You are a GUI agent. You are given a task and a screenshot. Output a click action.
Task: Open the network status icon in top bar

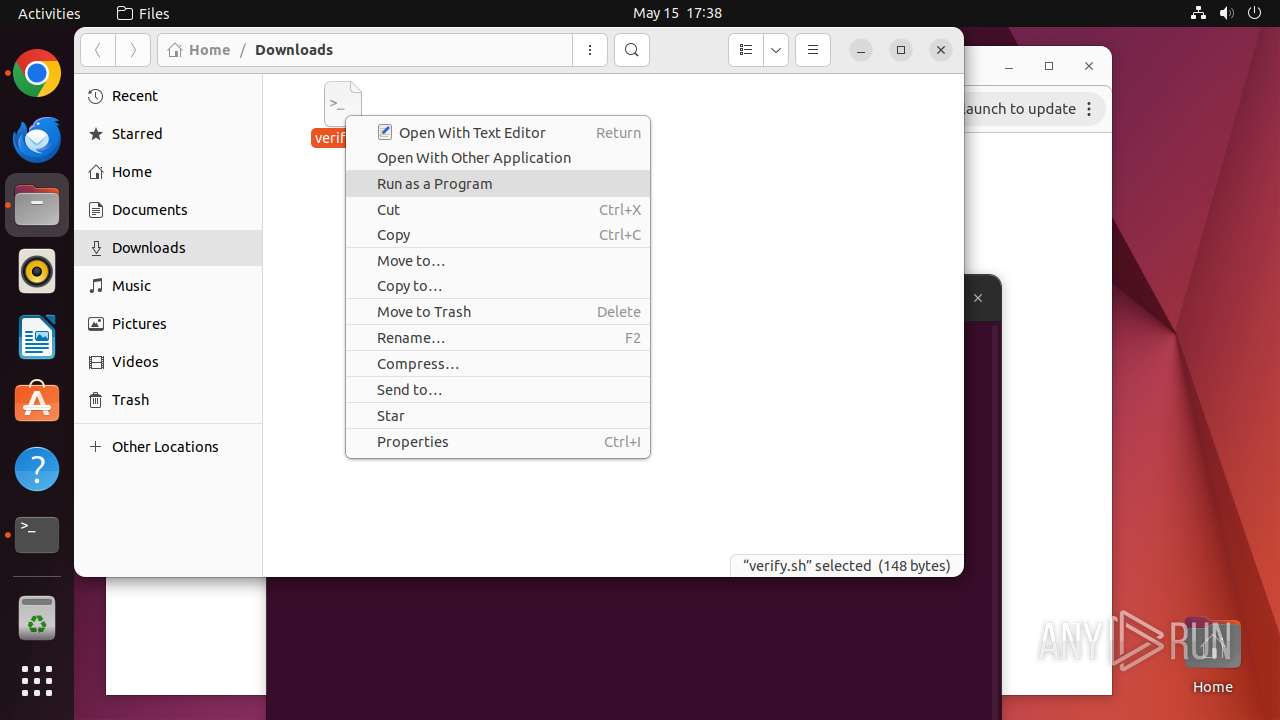1199,13
